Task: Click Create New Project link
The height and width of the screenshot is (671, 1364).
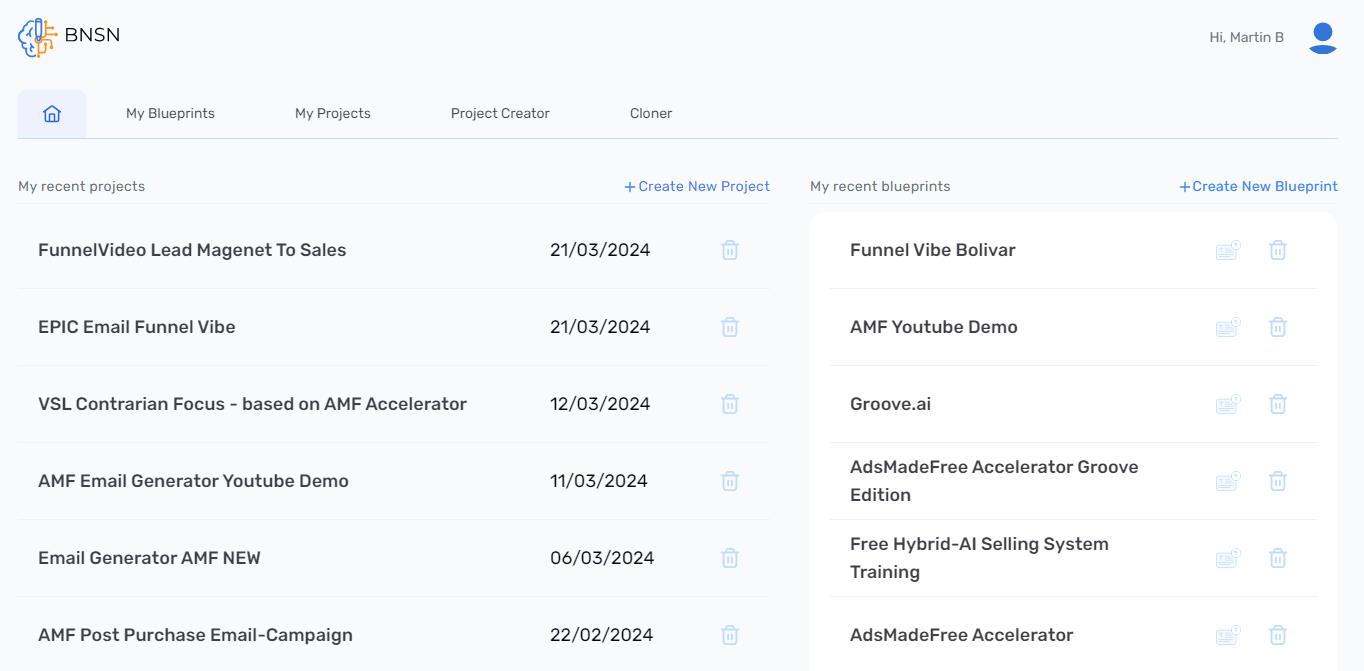Action: tap(697, 186)
